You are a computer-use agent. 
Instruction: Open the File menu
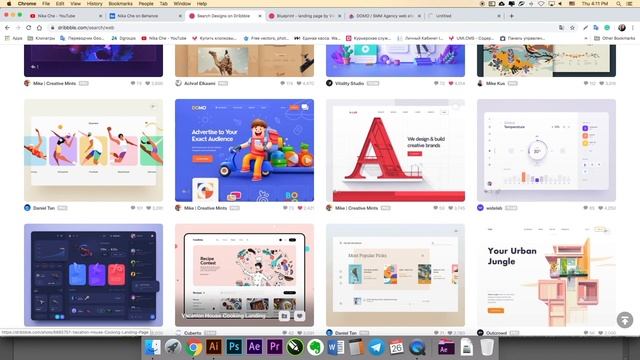46,4
